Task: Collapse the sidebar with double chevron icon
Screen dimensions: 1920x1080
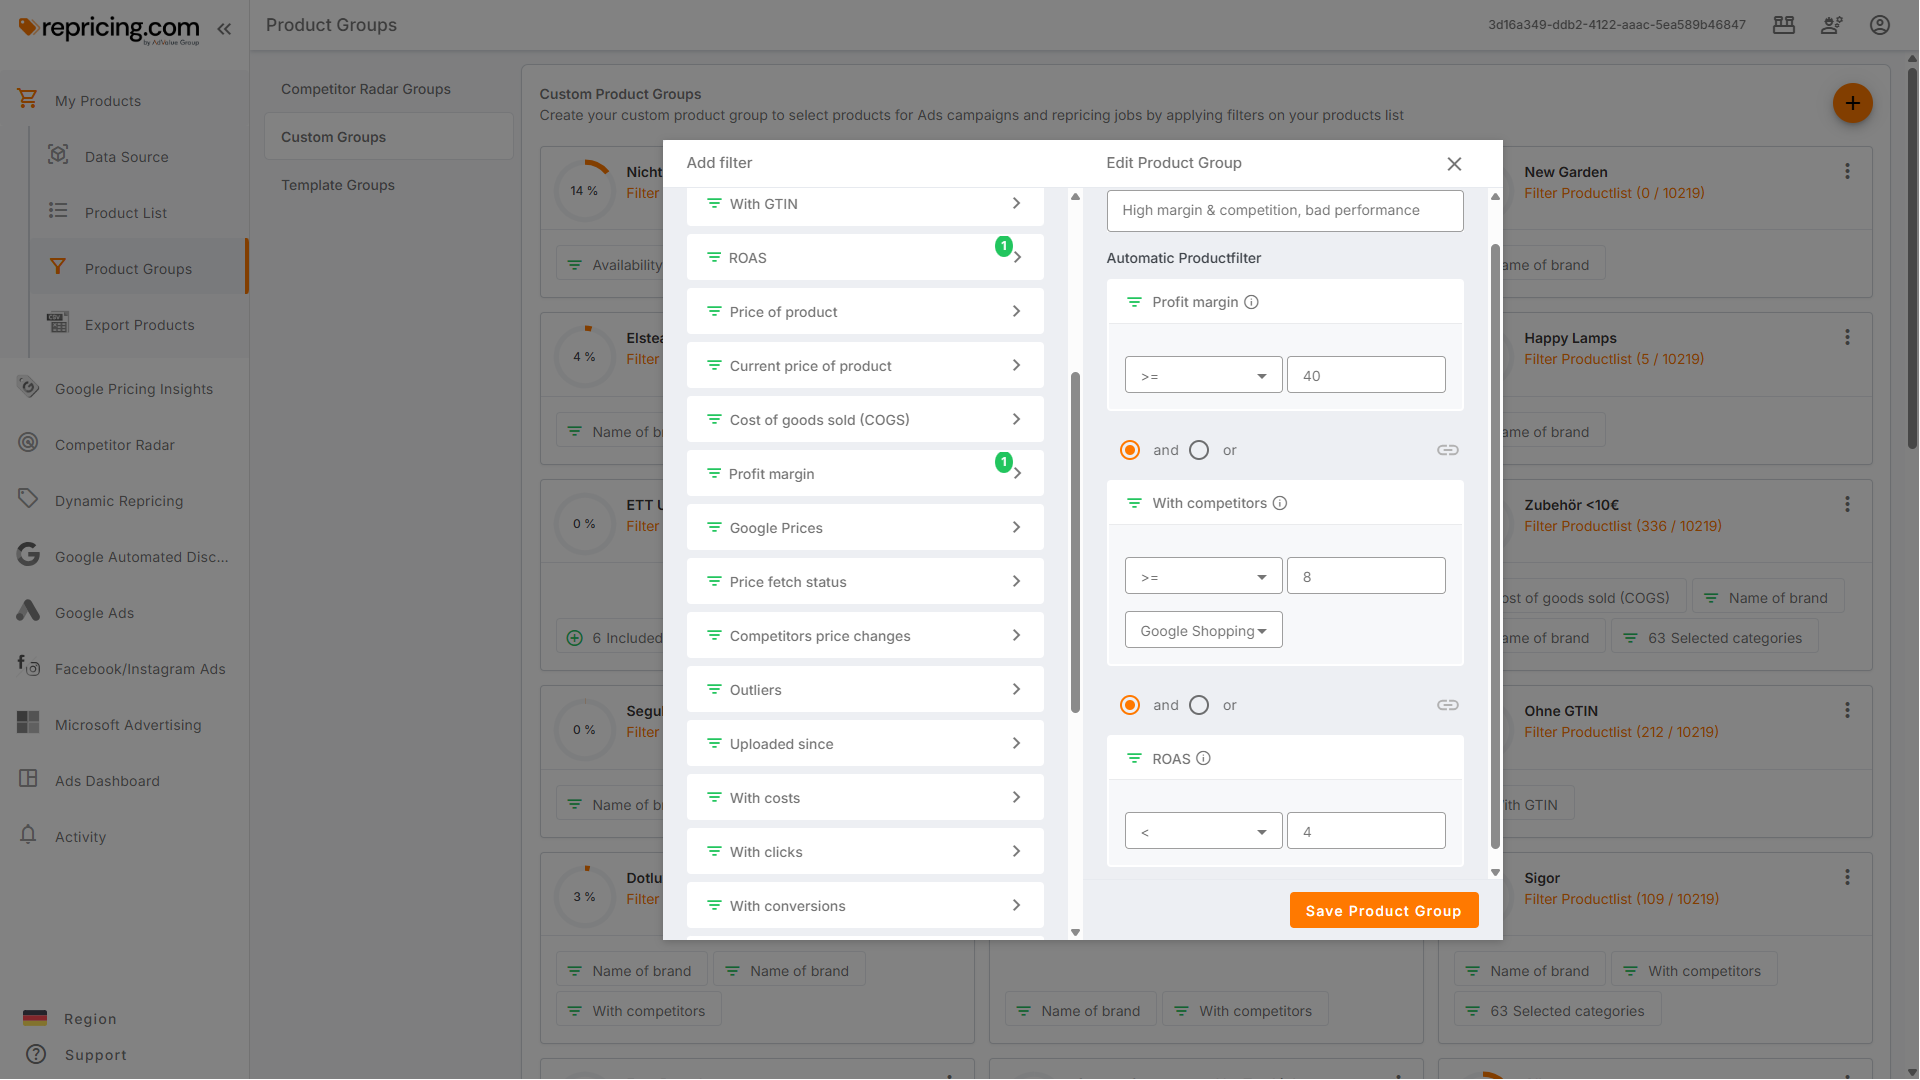Action: click(x=224, y=29)
